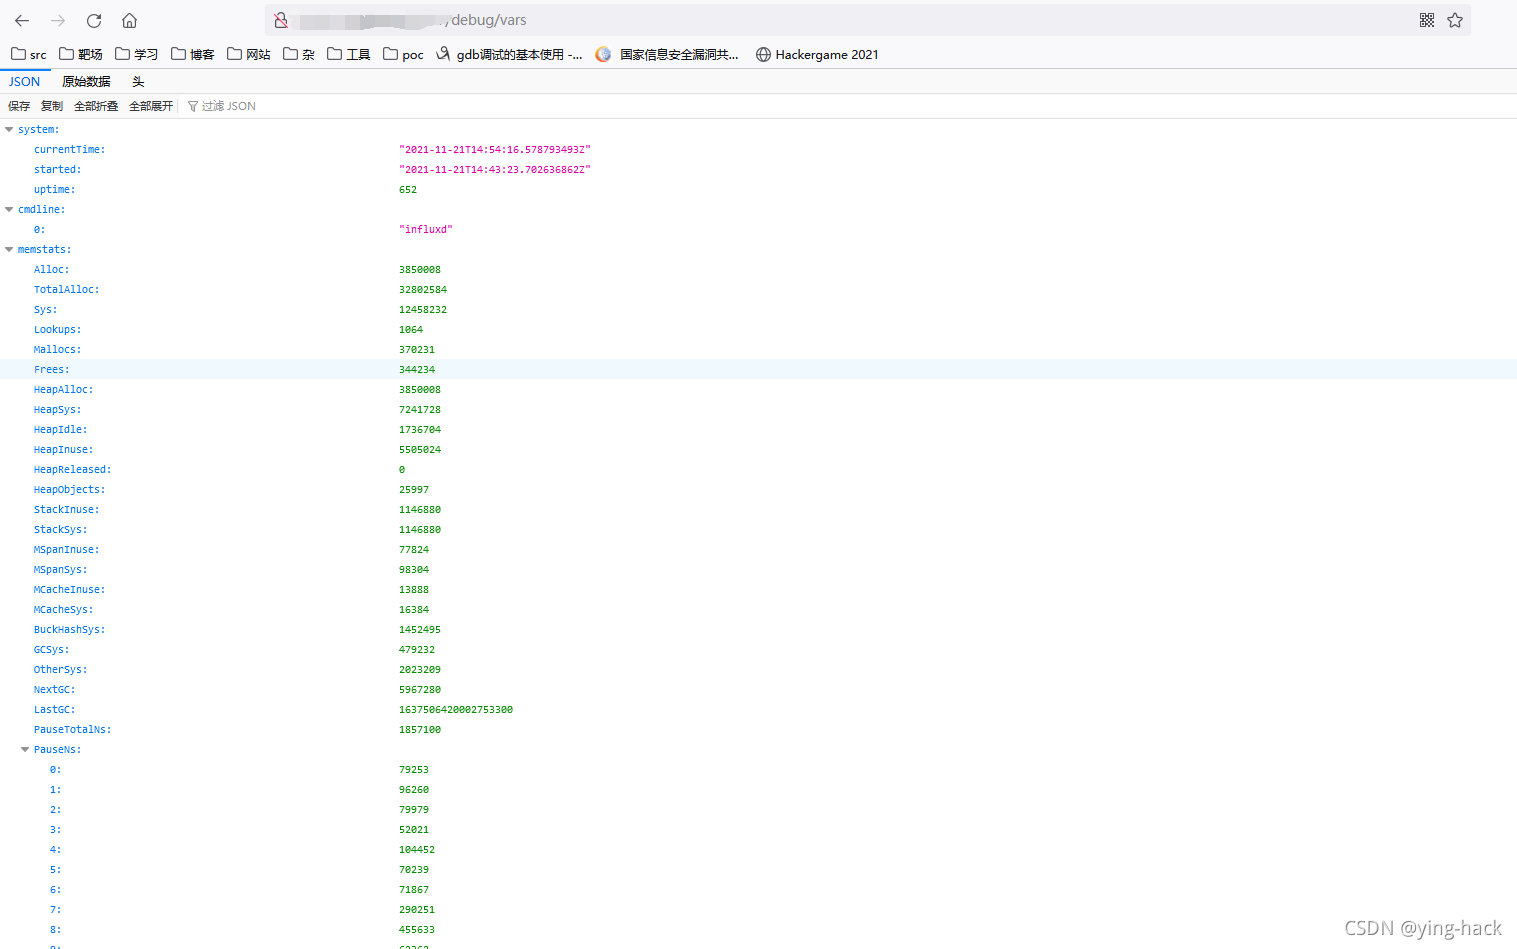Screen dimensions: 1517x949
Task: Open the 学习 bookmark folder
Action: pos(137,54)
